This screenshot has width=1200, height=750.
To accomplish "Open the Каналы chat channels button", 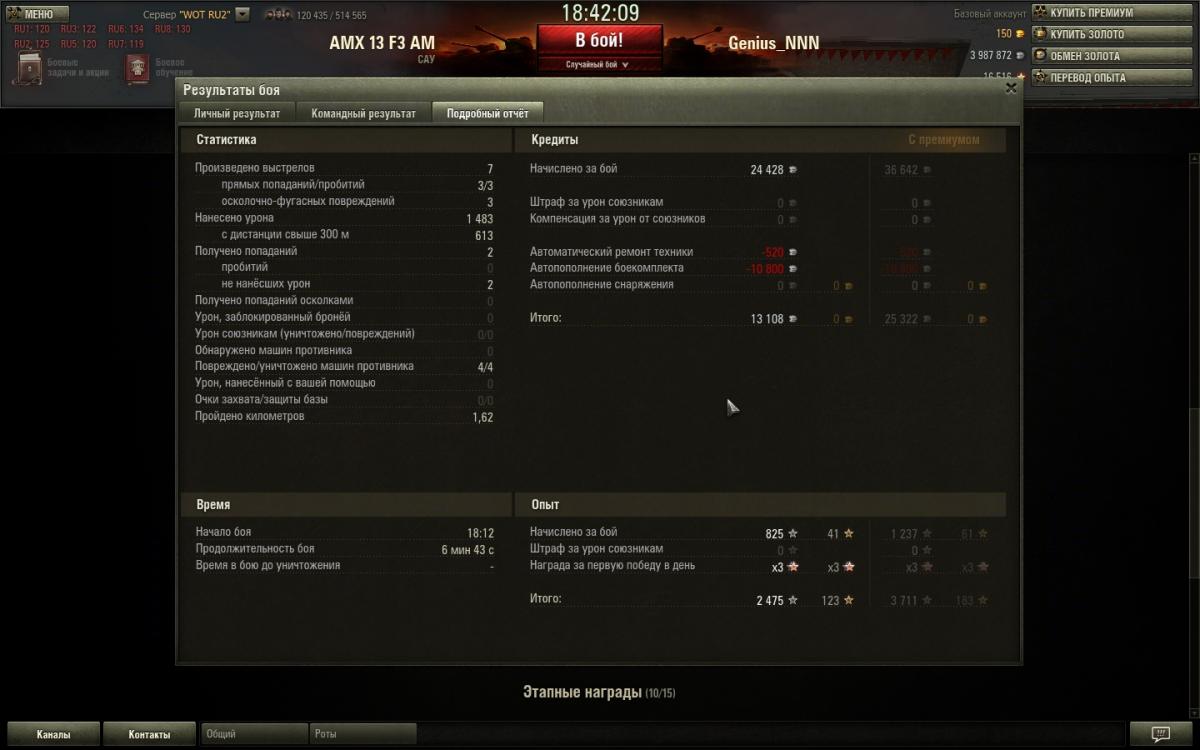I will tap(53, 734).
